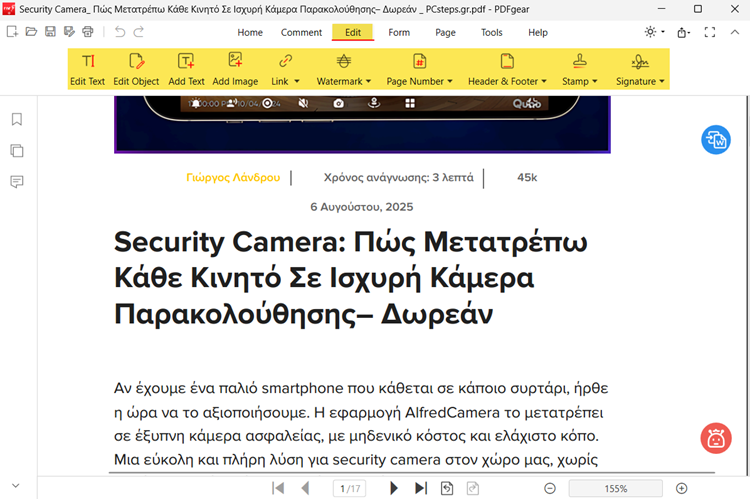Click the go back to previous view icon

pos(447,488)
